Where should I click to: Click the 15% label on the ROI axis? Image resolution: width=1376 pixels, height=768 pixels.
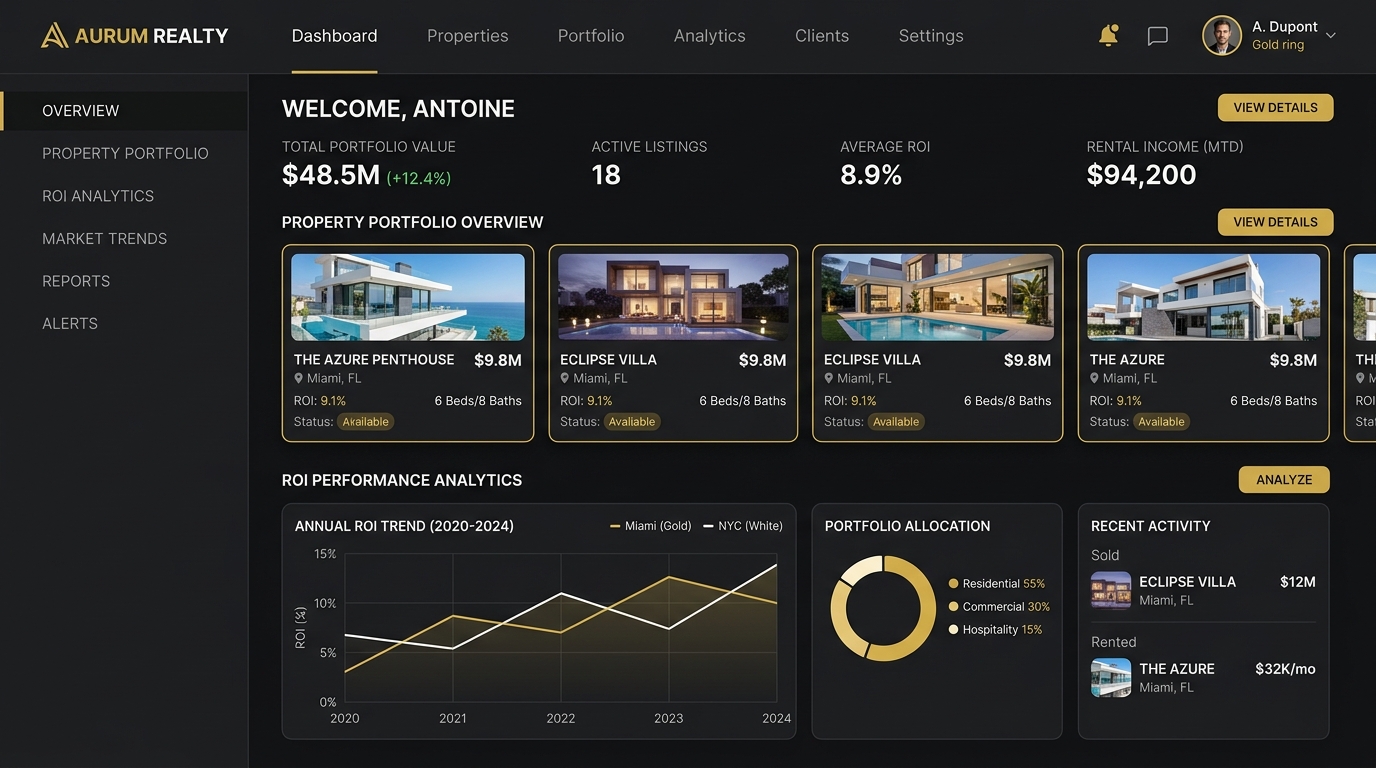pyautogui.click(x=325, y=554)
